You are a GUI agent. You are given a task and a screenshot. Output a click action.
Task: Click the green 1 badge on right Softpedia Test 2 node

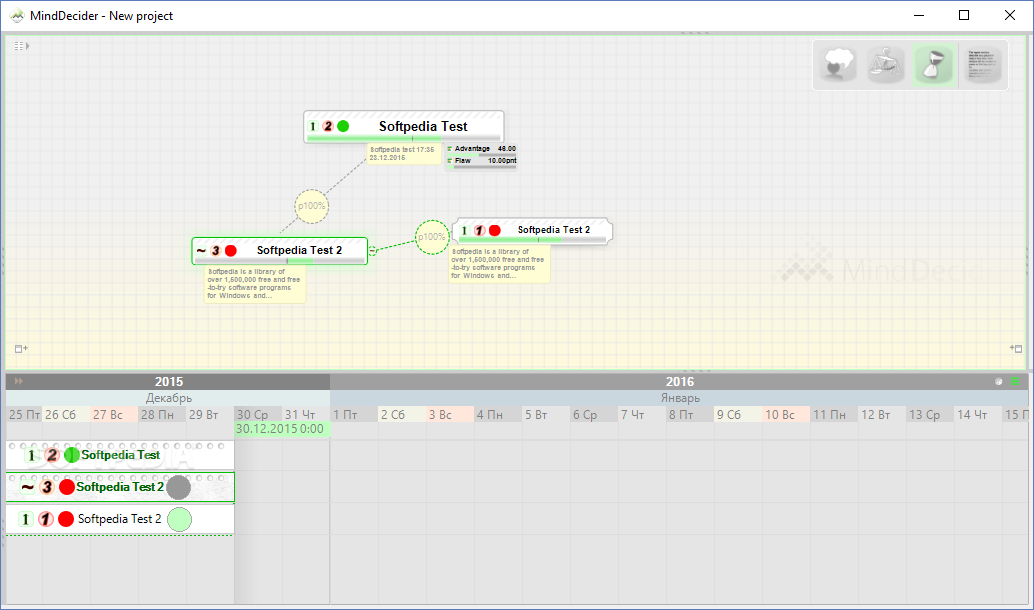click(464, 230)
